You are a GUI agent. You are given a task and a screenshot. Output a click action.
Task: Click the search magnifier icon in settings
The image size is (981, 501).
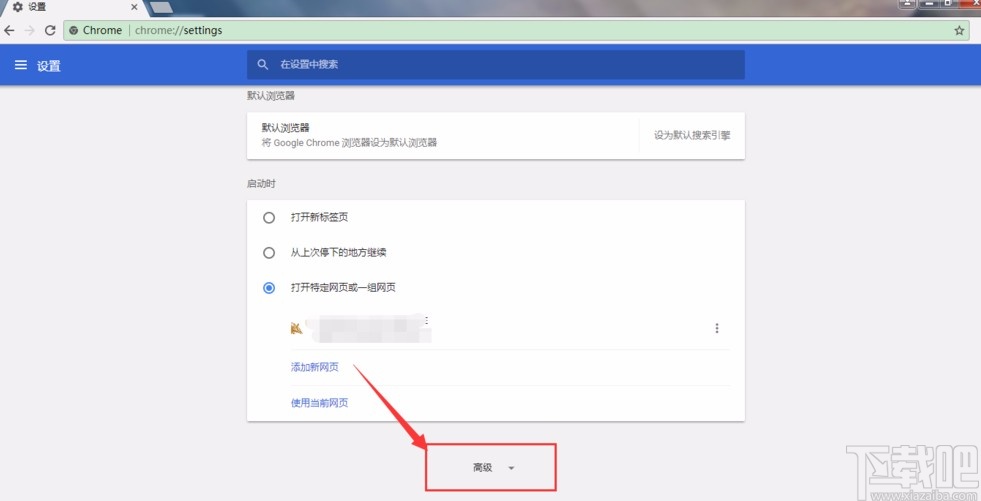[263, 64]
